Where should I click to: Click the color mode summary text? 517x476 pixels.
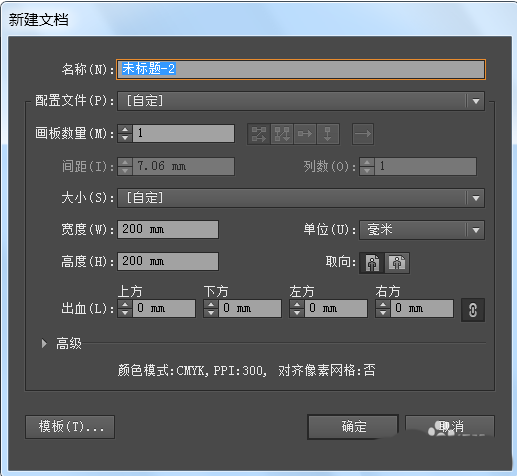(x=247, y=370)
